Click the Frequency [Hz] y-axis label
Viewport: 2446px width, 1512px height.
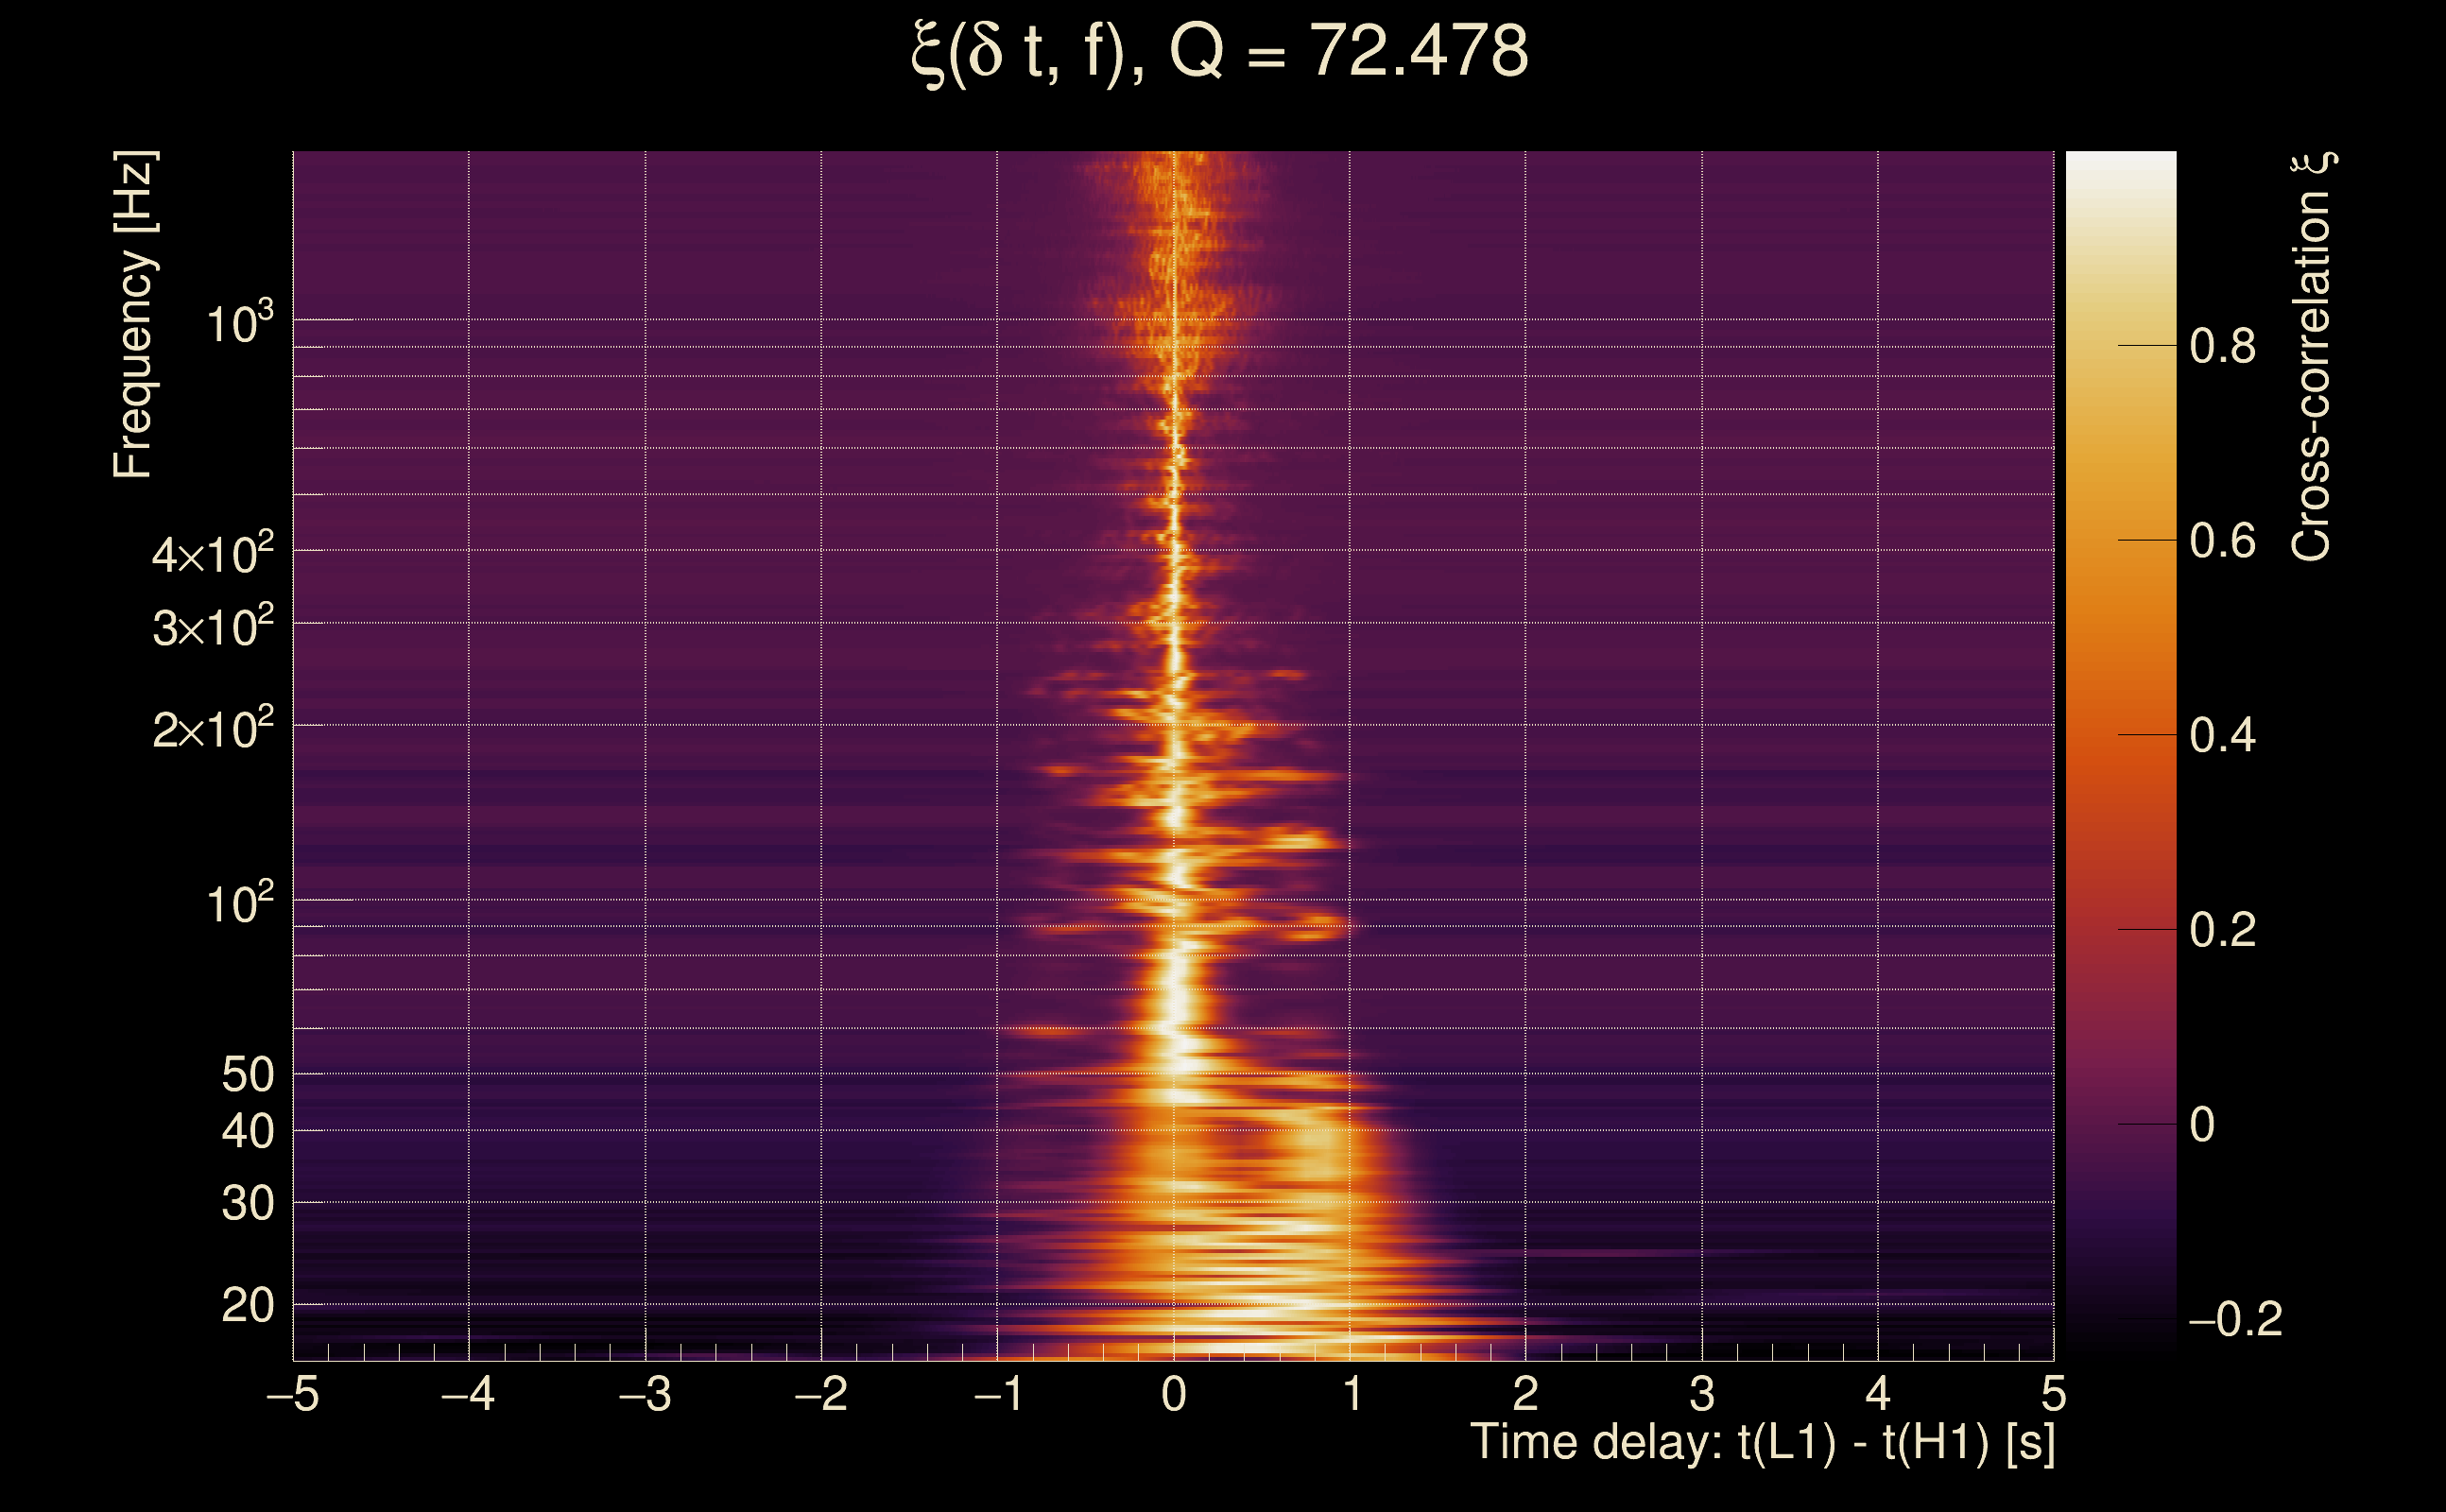(x=134, y=315)
